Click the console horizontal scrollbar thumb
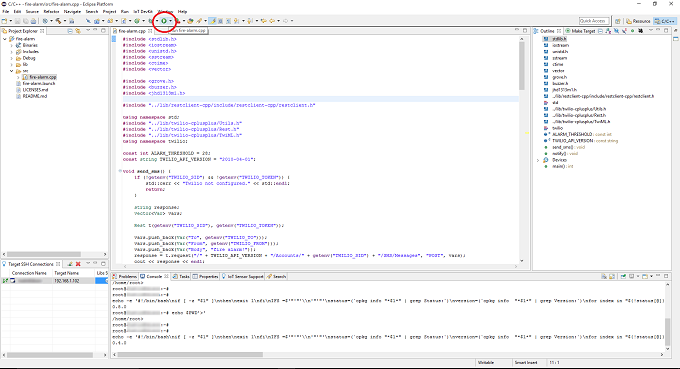680x369 pixels. coord(190,355)
